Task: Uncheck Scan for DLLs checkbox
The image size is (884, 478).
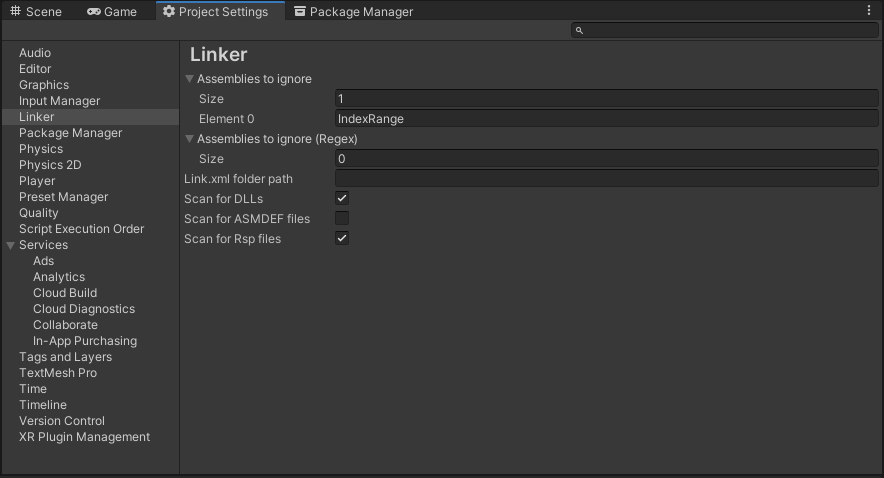Action: pos(342,198)
